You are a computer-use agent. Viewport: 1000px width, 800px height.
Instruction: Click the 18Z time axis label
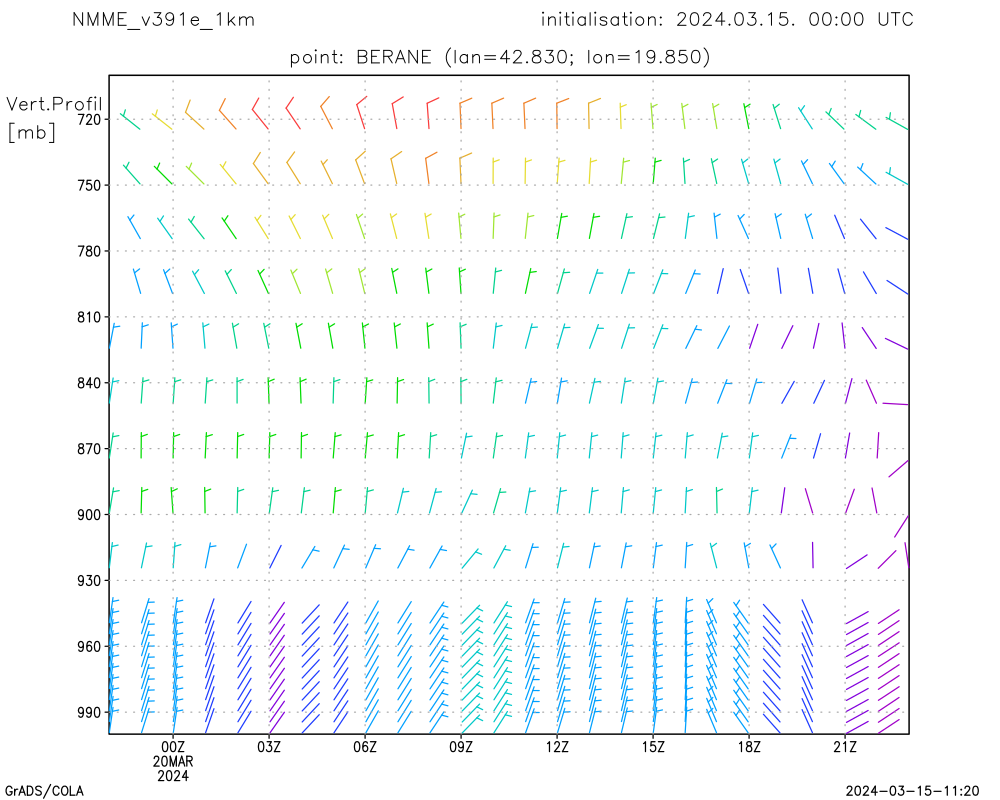pos(749,747)
